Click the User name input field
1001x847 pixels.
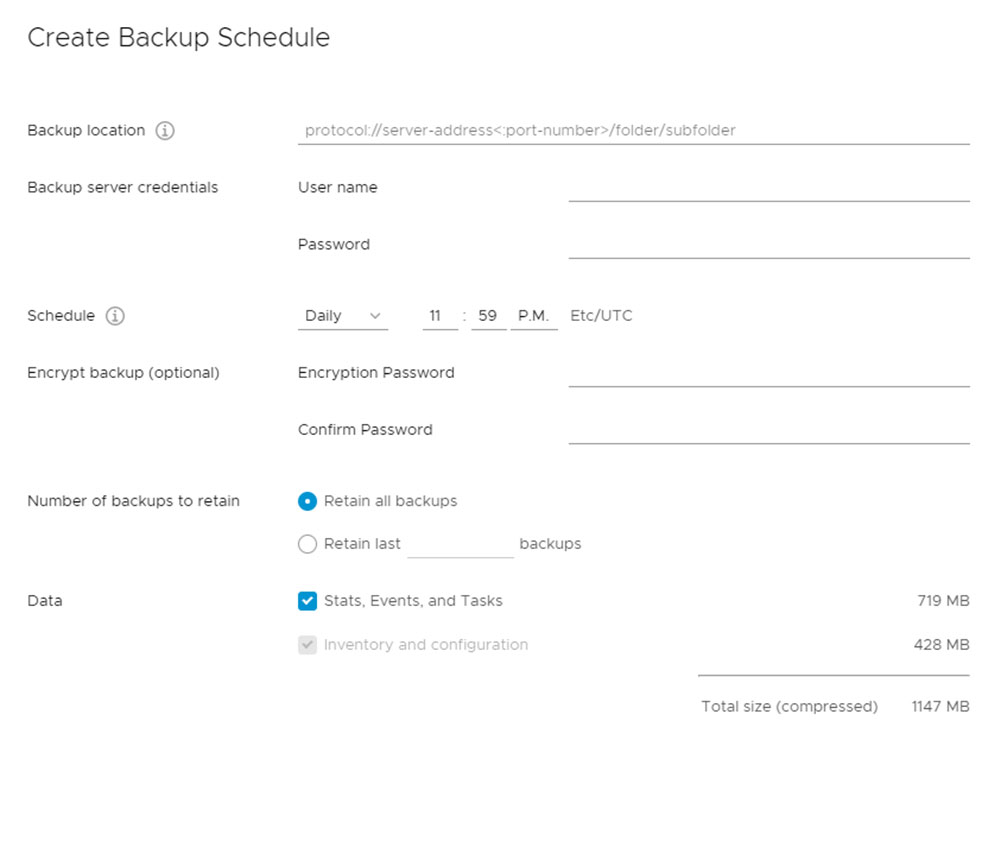pos(768,188)
